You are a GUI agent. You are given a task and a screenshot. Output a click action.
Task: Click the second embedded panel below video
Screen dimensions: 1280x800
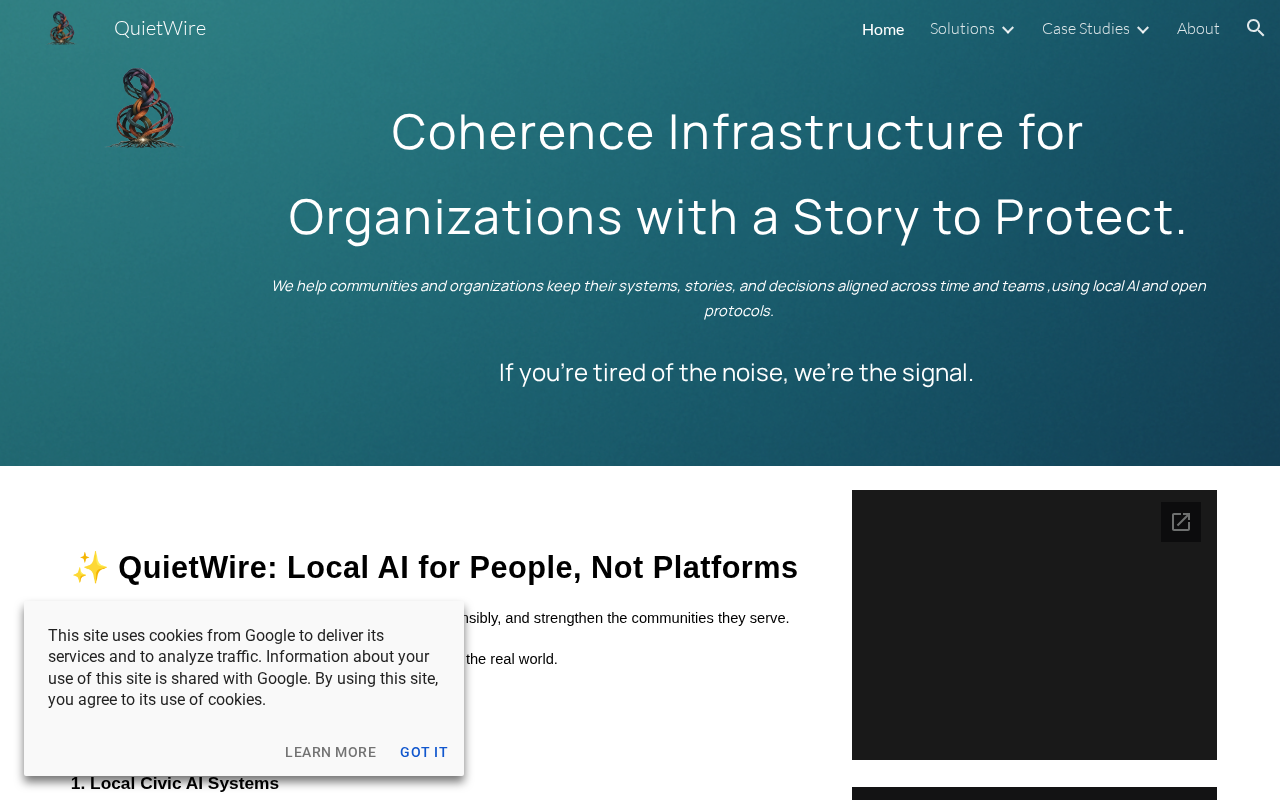pyautogui.click(x=1034, y=793)
